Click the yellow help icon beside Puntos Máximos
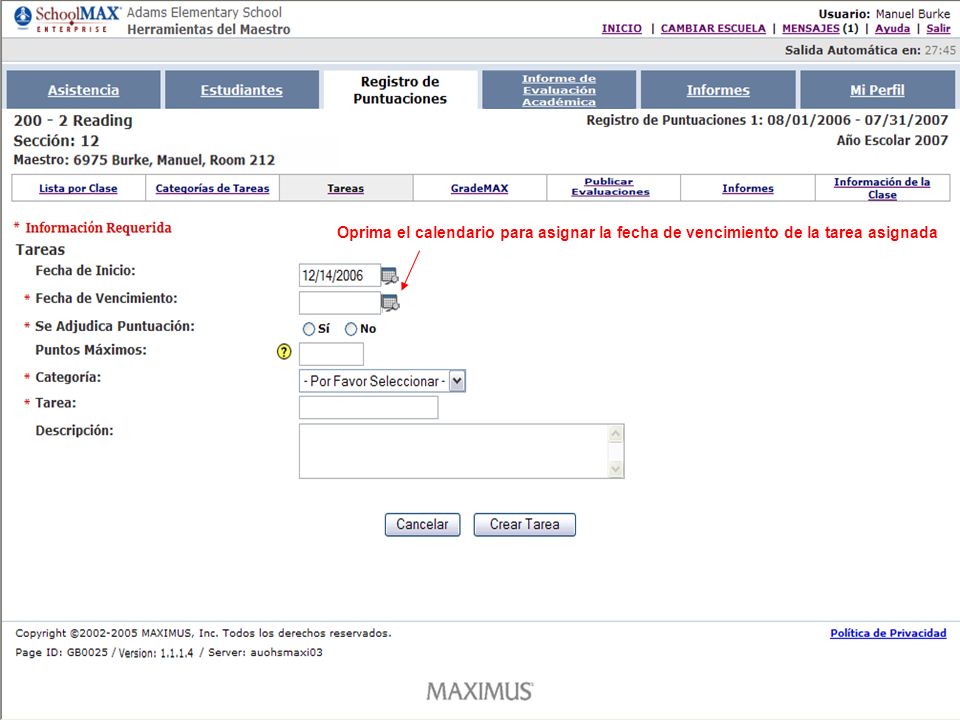The image size is (960, 720). pyautogui.click(x=284, y=351)
